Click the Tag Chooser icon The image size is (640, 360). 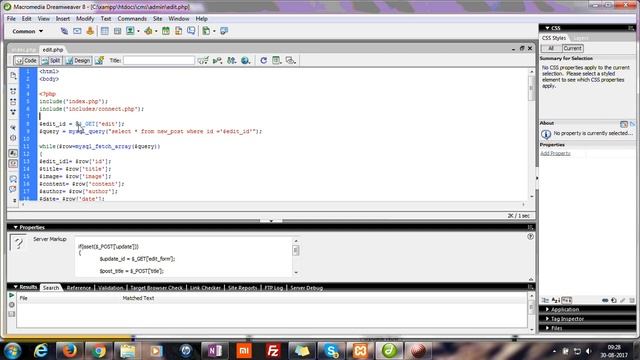[224, 31]
